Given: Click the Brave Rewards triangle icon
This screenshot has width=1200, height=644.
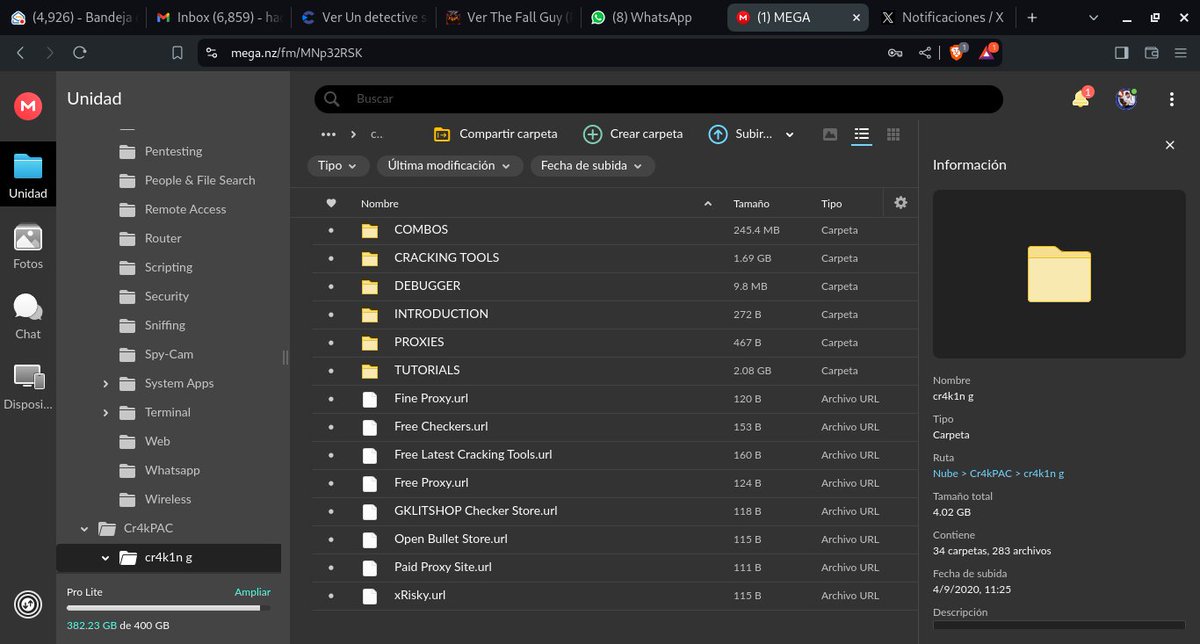Looking at the screenshot, I should 987,52.
